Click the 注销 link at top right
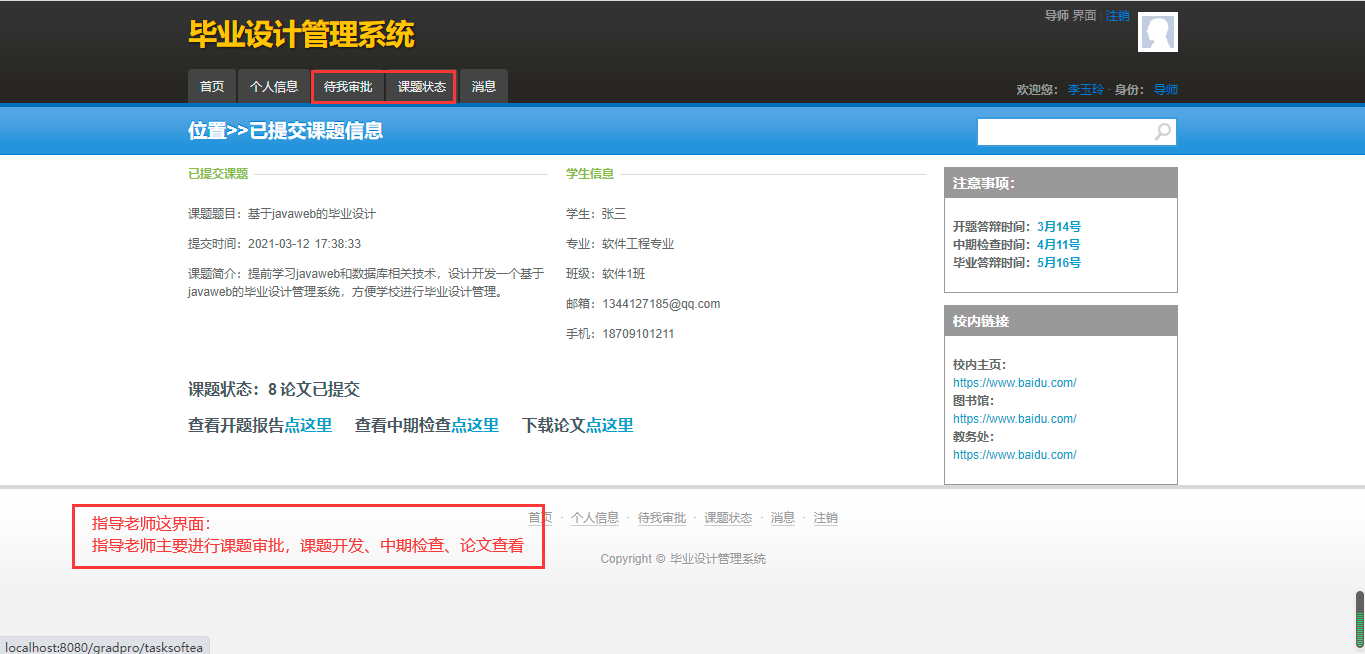 [1117, 16]
